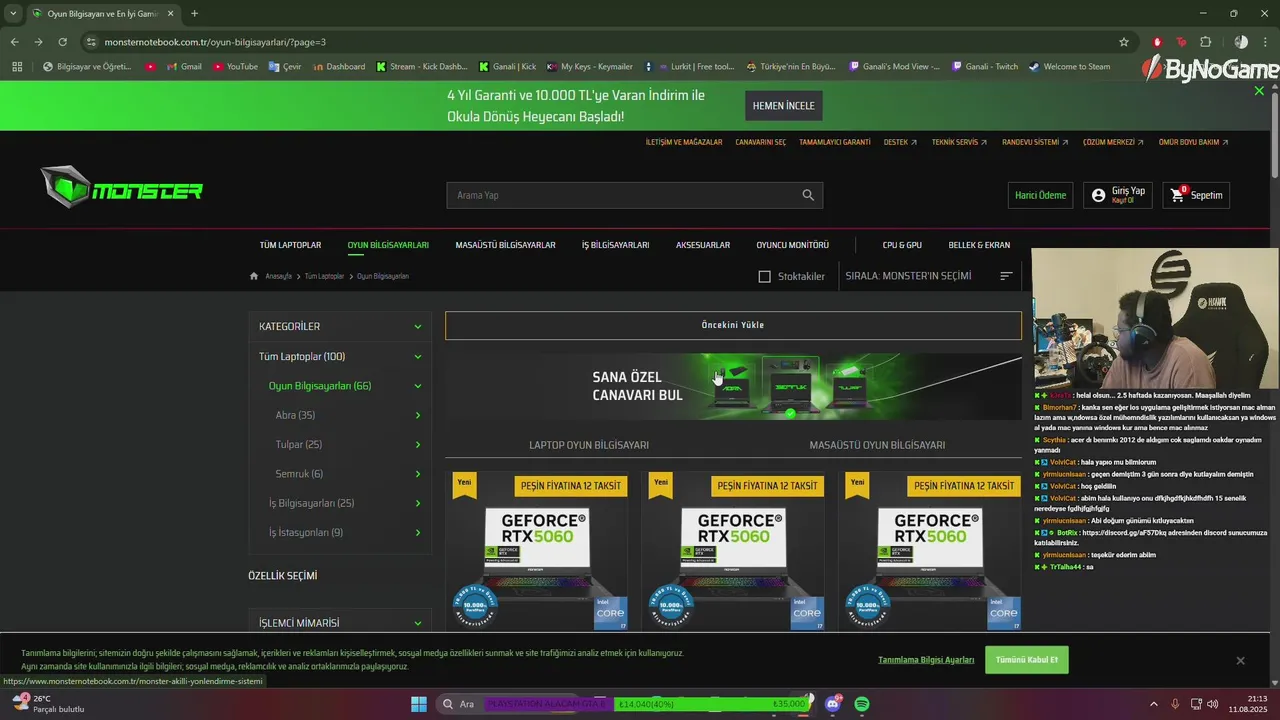1280x720 pixels.
Task: Dismiss the cookie notice with X
Action: tap(1240, 660)
